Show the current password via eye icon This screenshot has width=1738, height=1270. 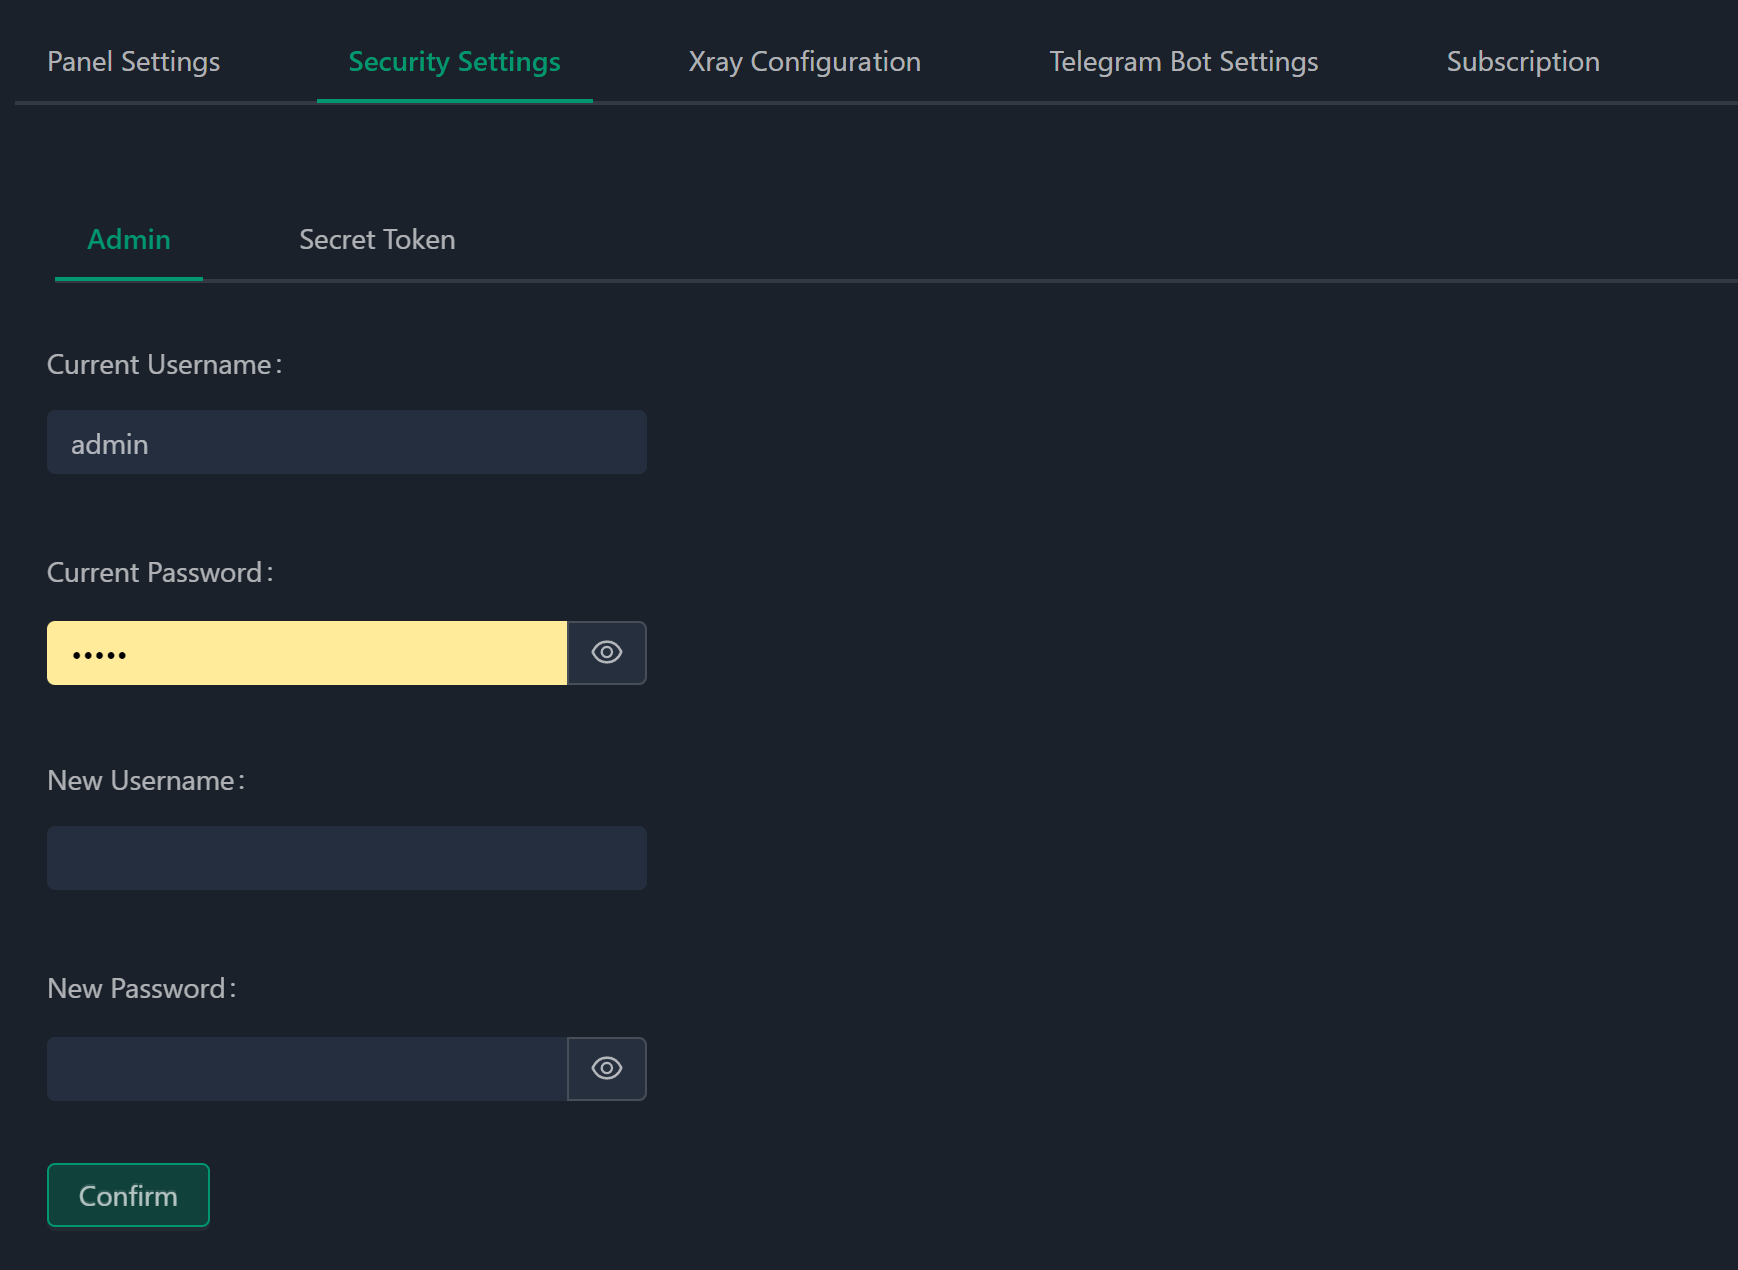(607, 653)
